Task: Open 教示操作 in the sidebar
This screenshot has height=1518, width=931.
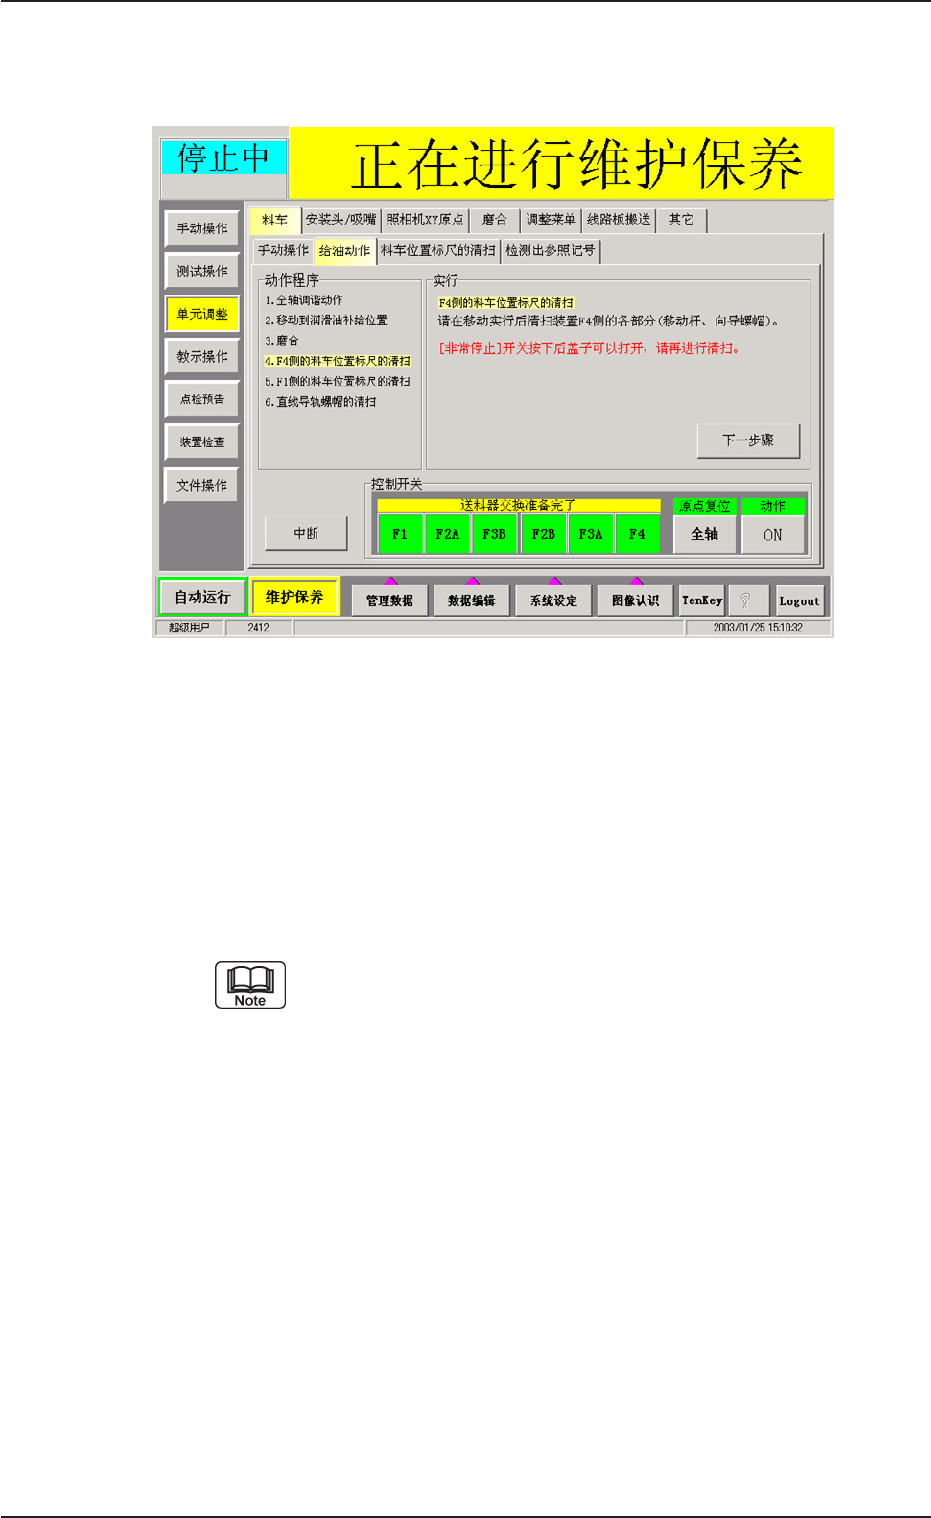Action: 202,357
